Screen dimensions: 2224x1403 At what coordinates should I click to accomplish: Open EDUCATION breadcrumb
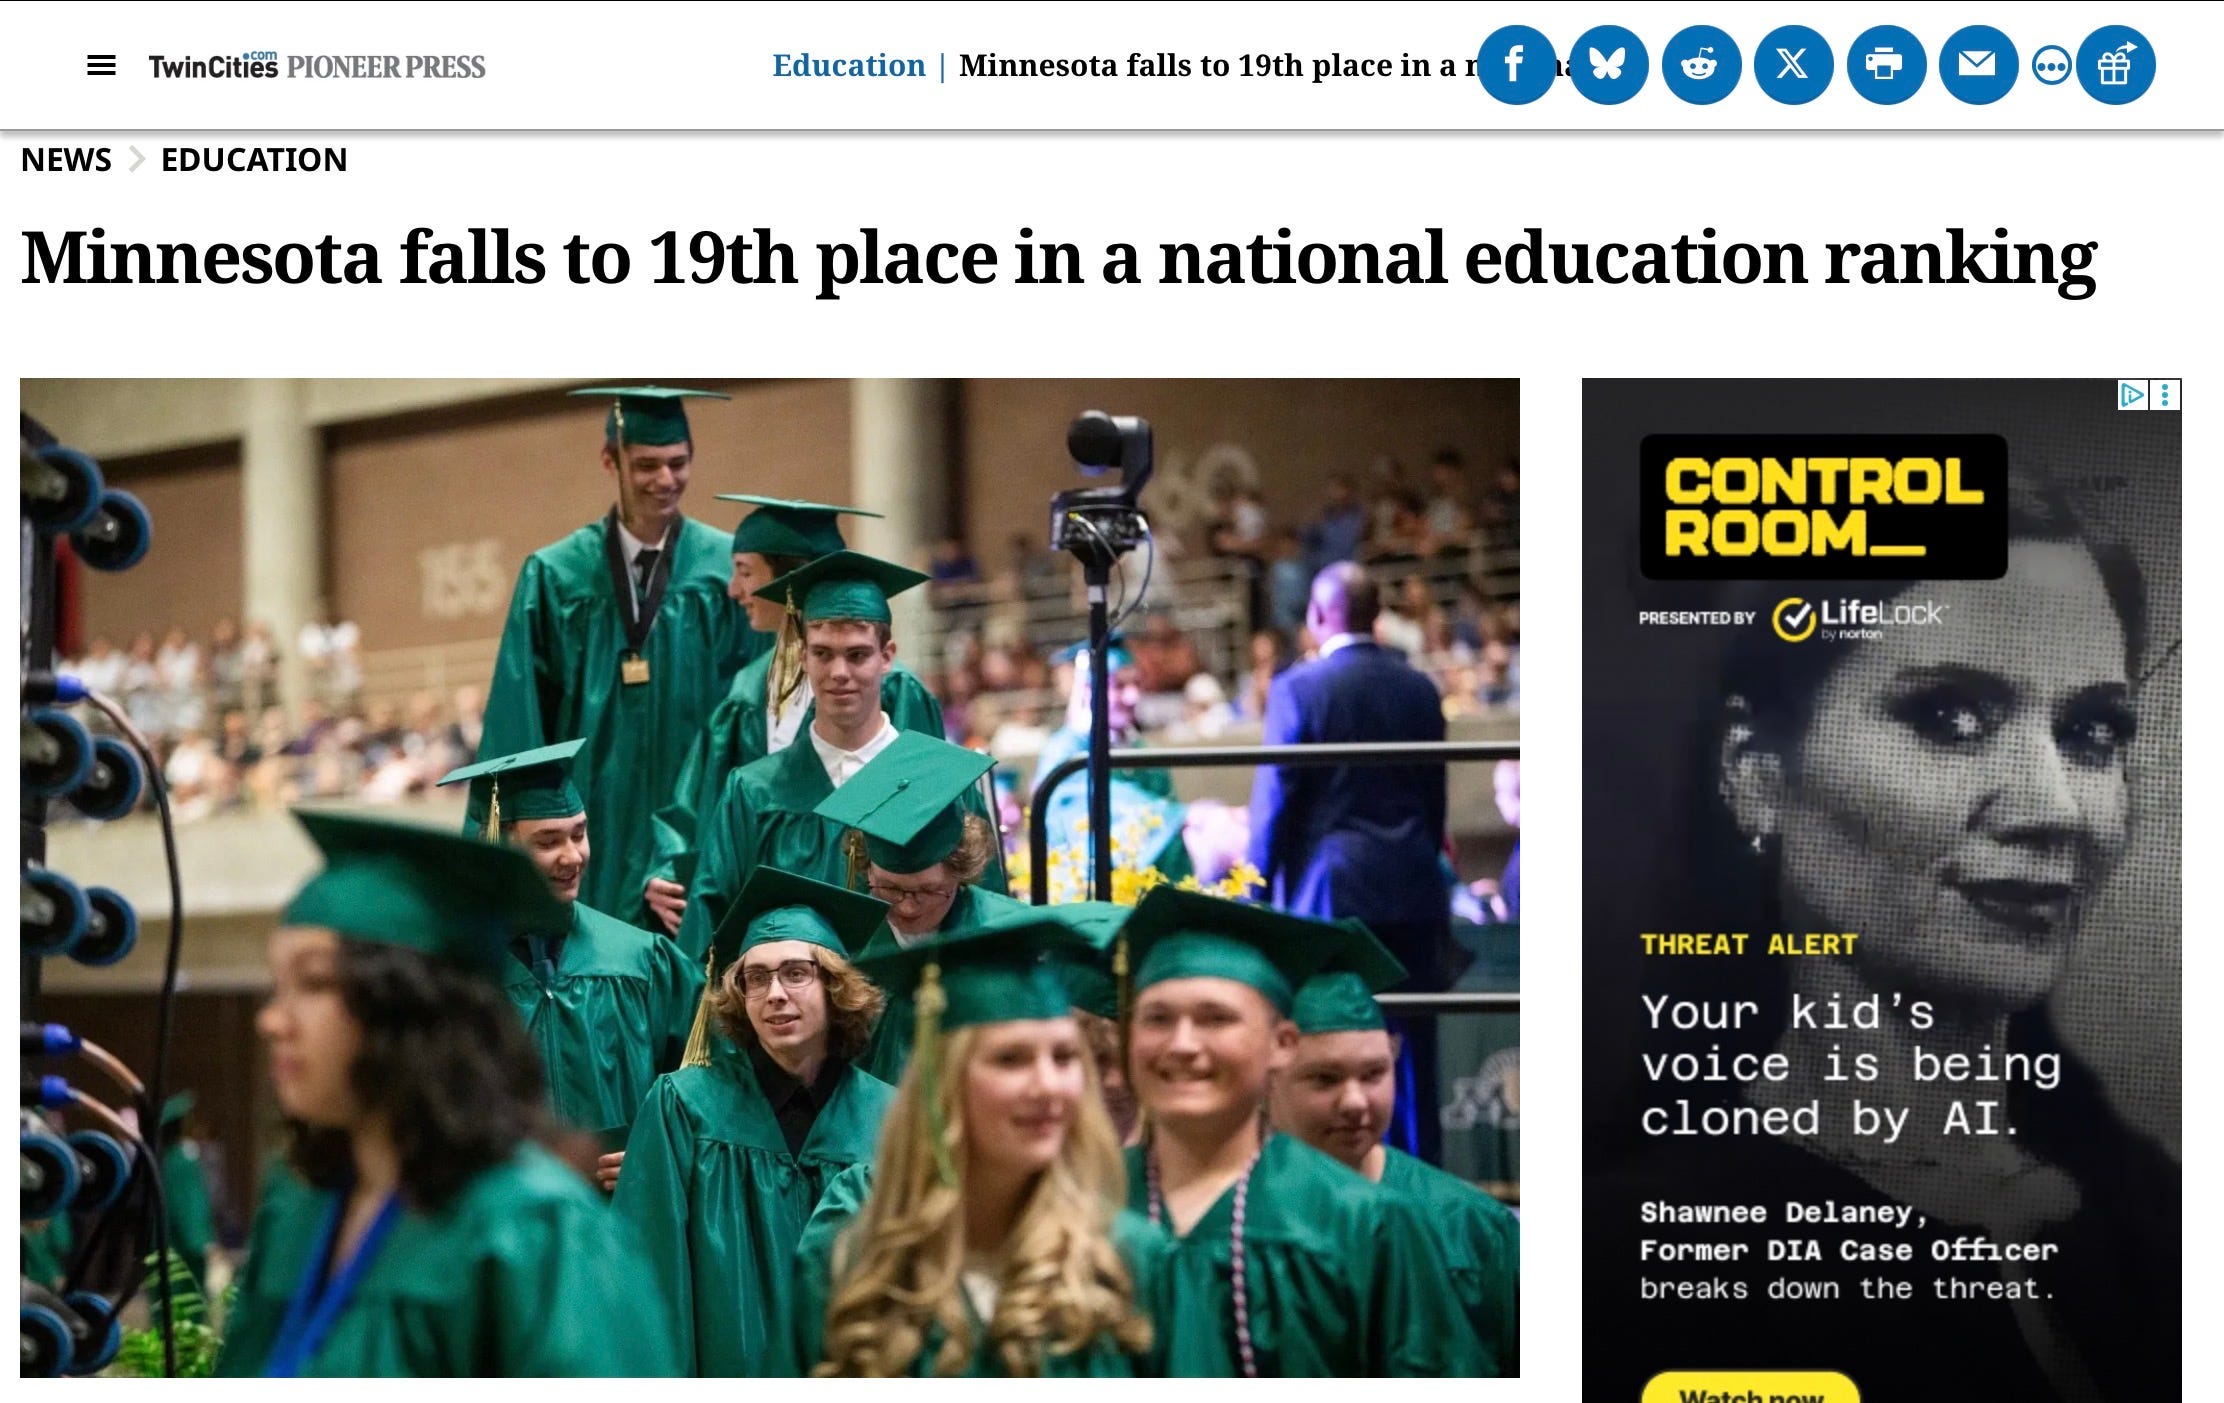click(x=254, y=160)
